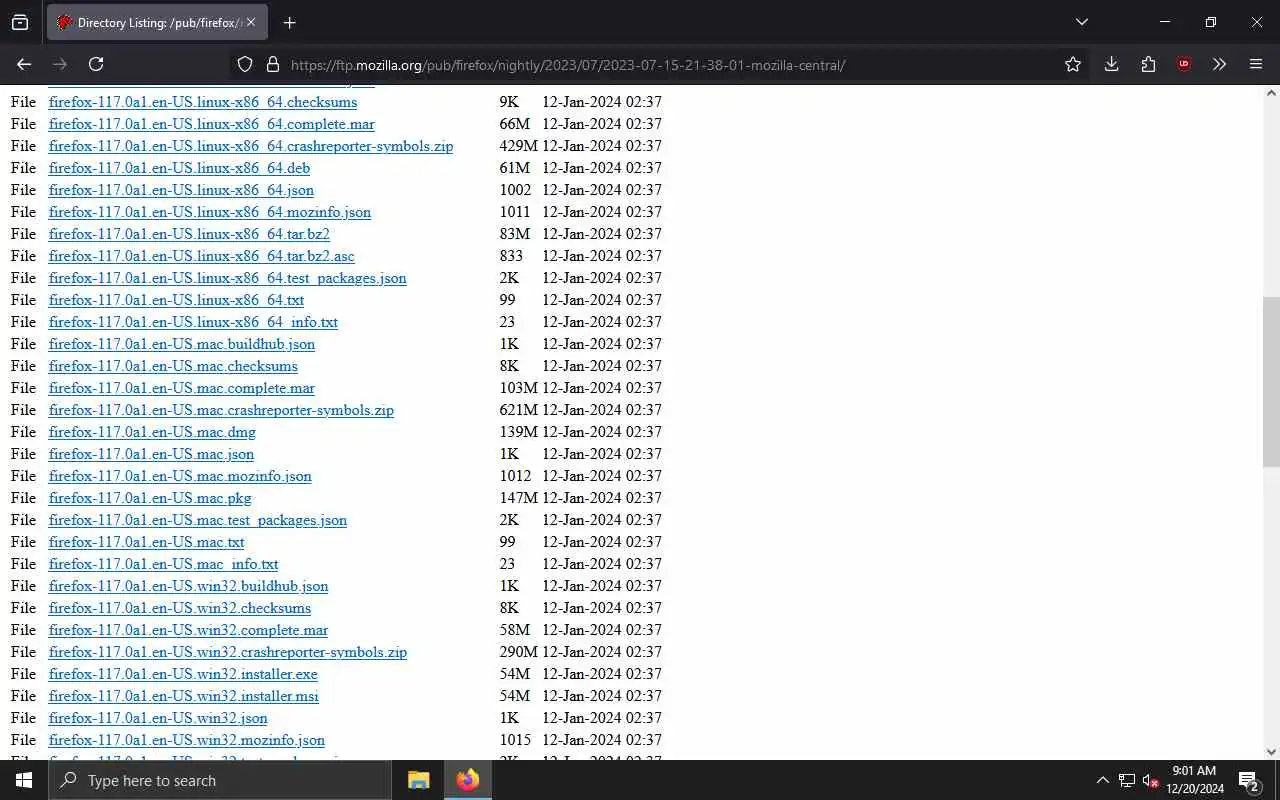
Task: Open File Explorer from the taskbar
Action: (418, 780)
